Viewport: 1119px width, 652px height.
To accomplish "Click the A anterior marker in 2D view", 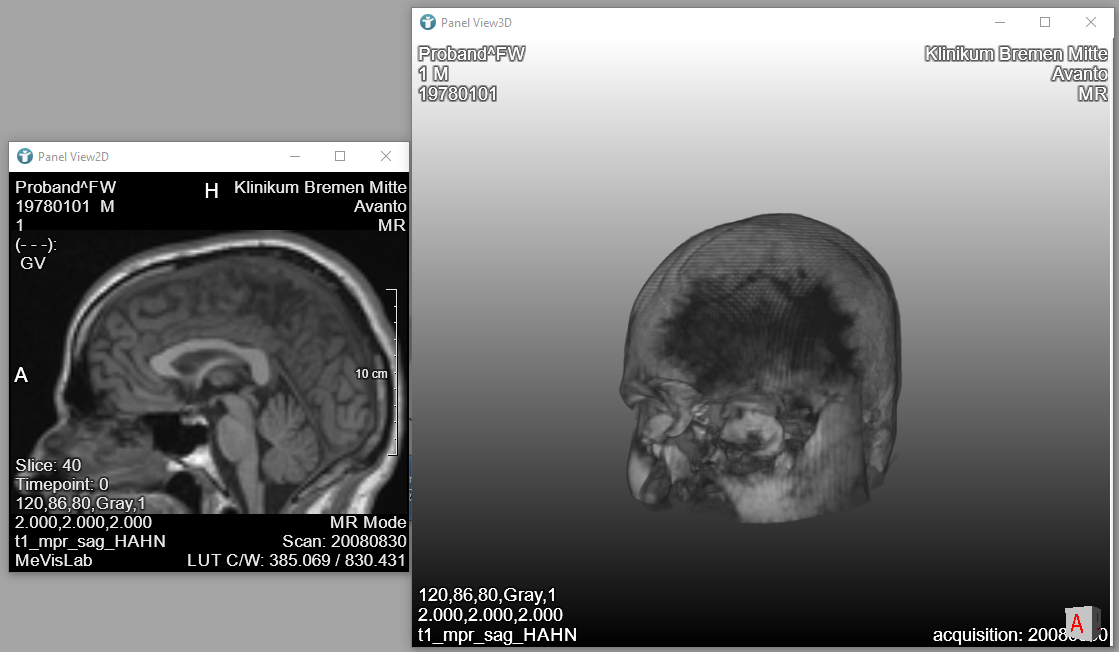I will (21, 375).
